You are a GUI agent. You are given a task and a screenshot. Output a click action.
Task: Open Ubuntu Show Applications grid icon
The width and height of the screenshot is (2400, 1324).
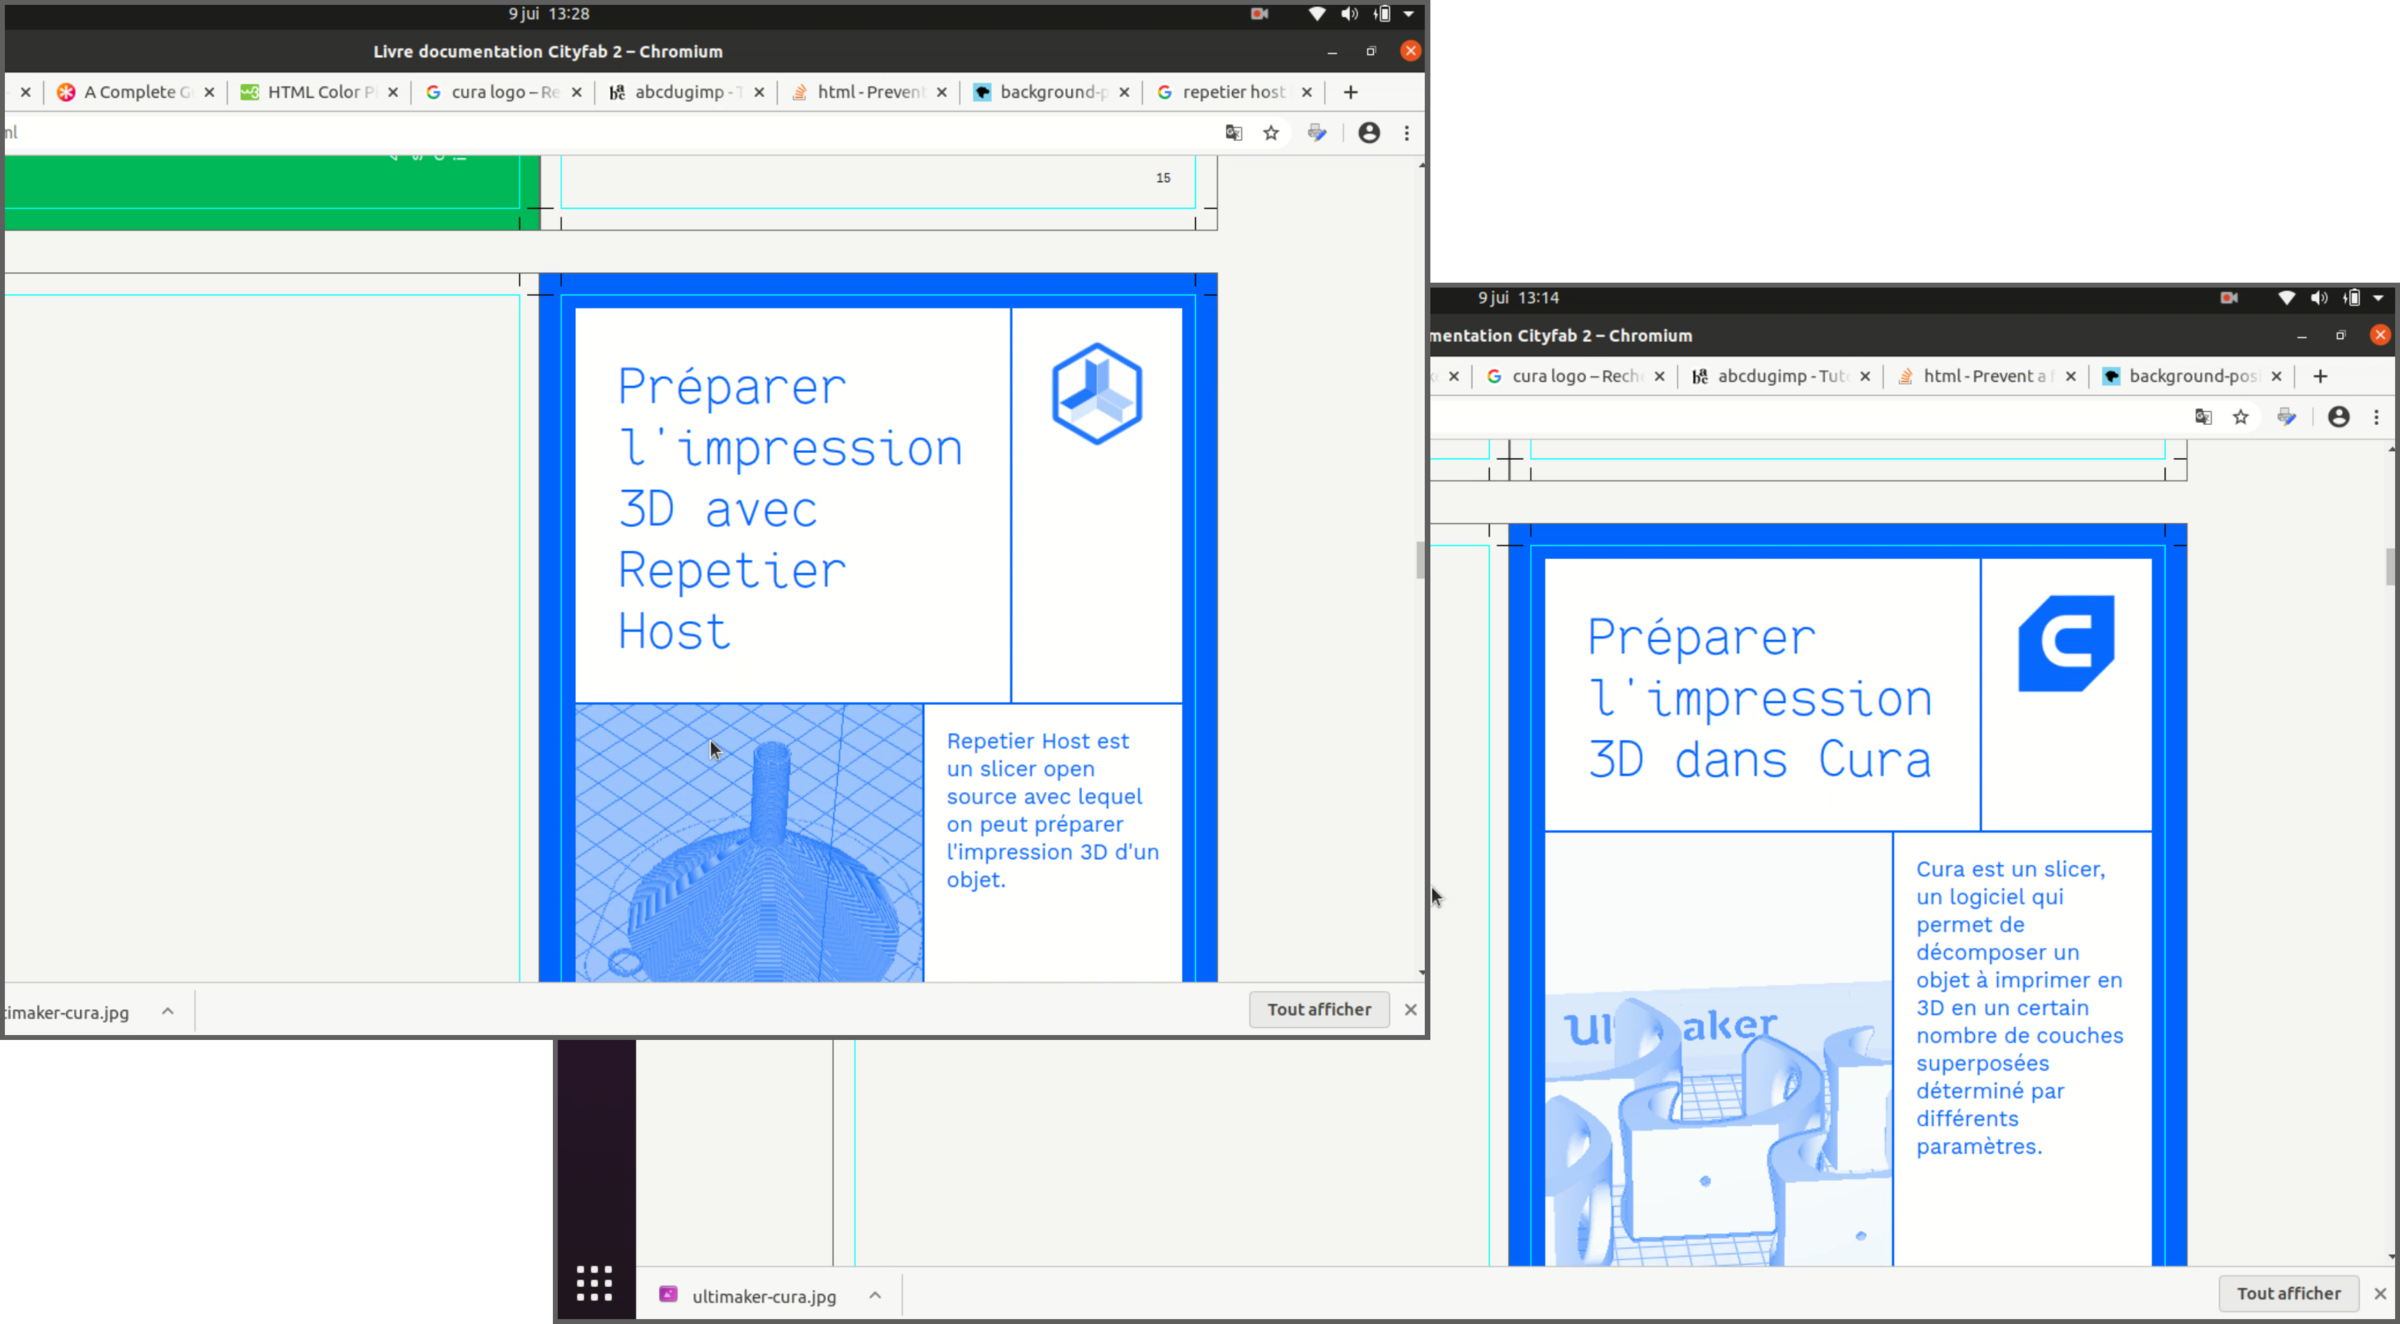pyautogui.click(x=594, y=1283)
